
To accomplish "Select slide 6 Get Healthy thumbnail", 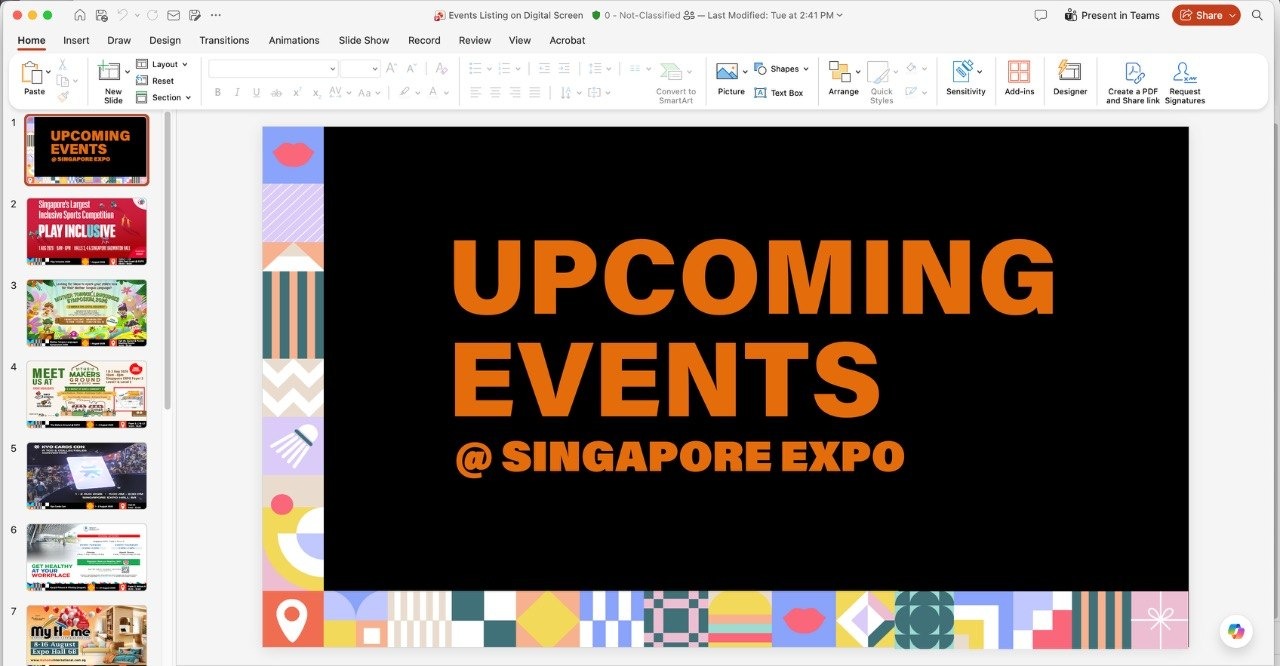I will click(87, 557).
